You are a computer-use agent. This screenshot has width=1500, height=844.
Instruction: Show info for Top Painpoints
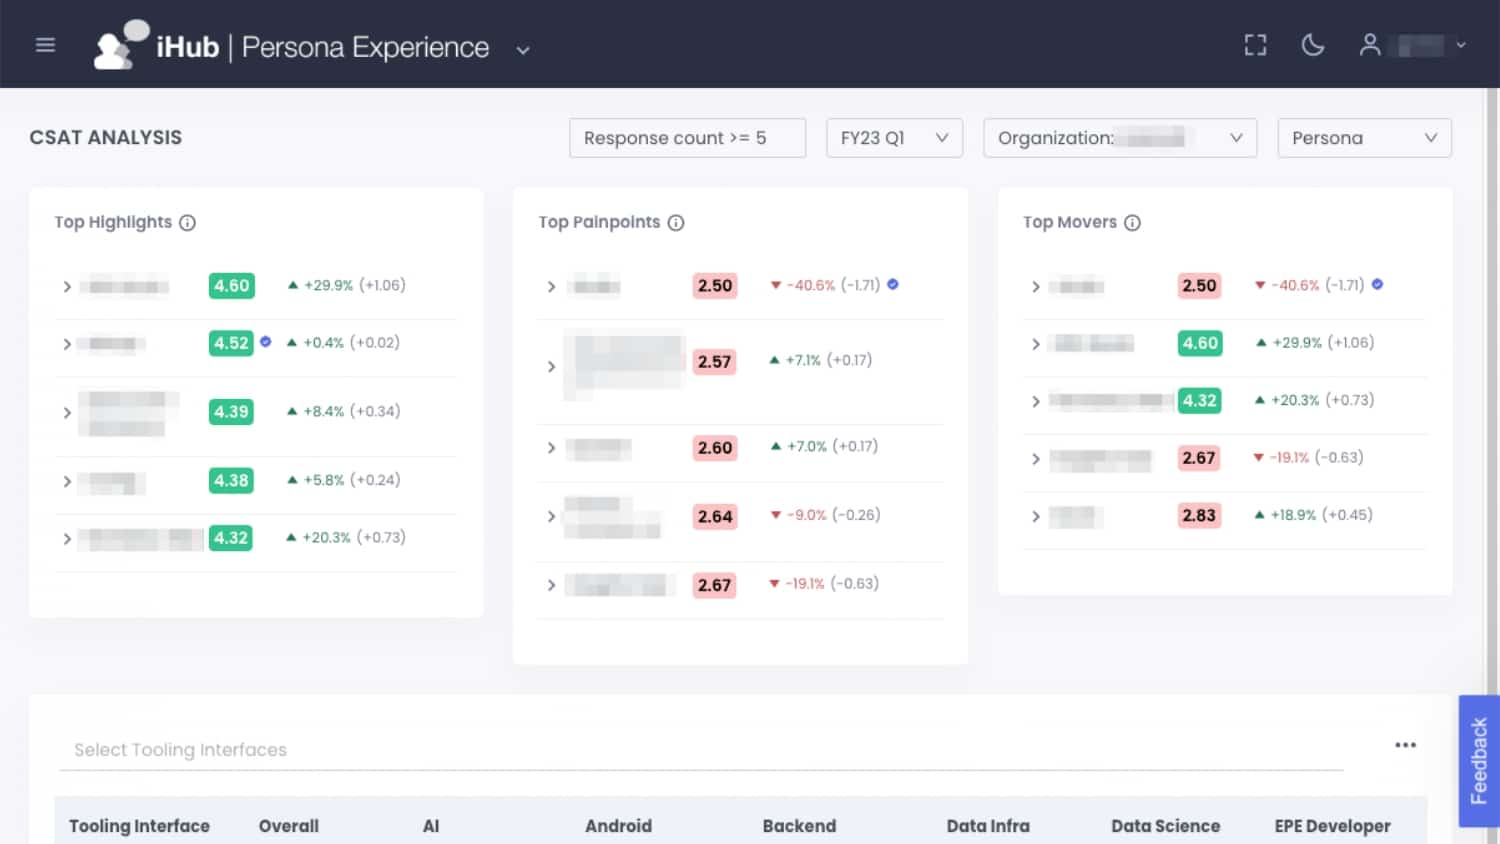click(676, 223)
